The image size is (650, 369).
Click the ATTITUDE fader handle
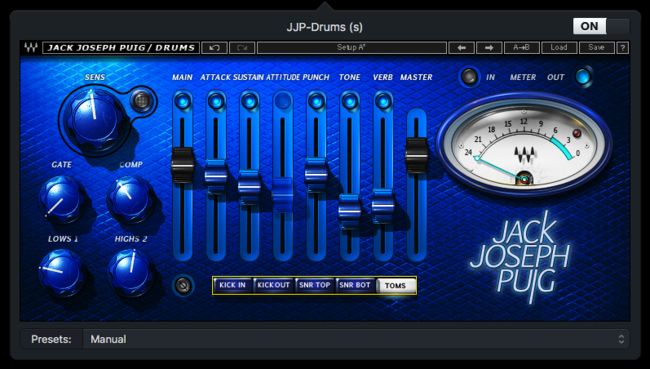283,194
